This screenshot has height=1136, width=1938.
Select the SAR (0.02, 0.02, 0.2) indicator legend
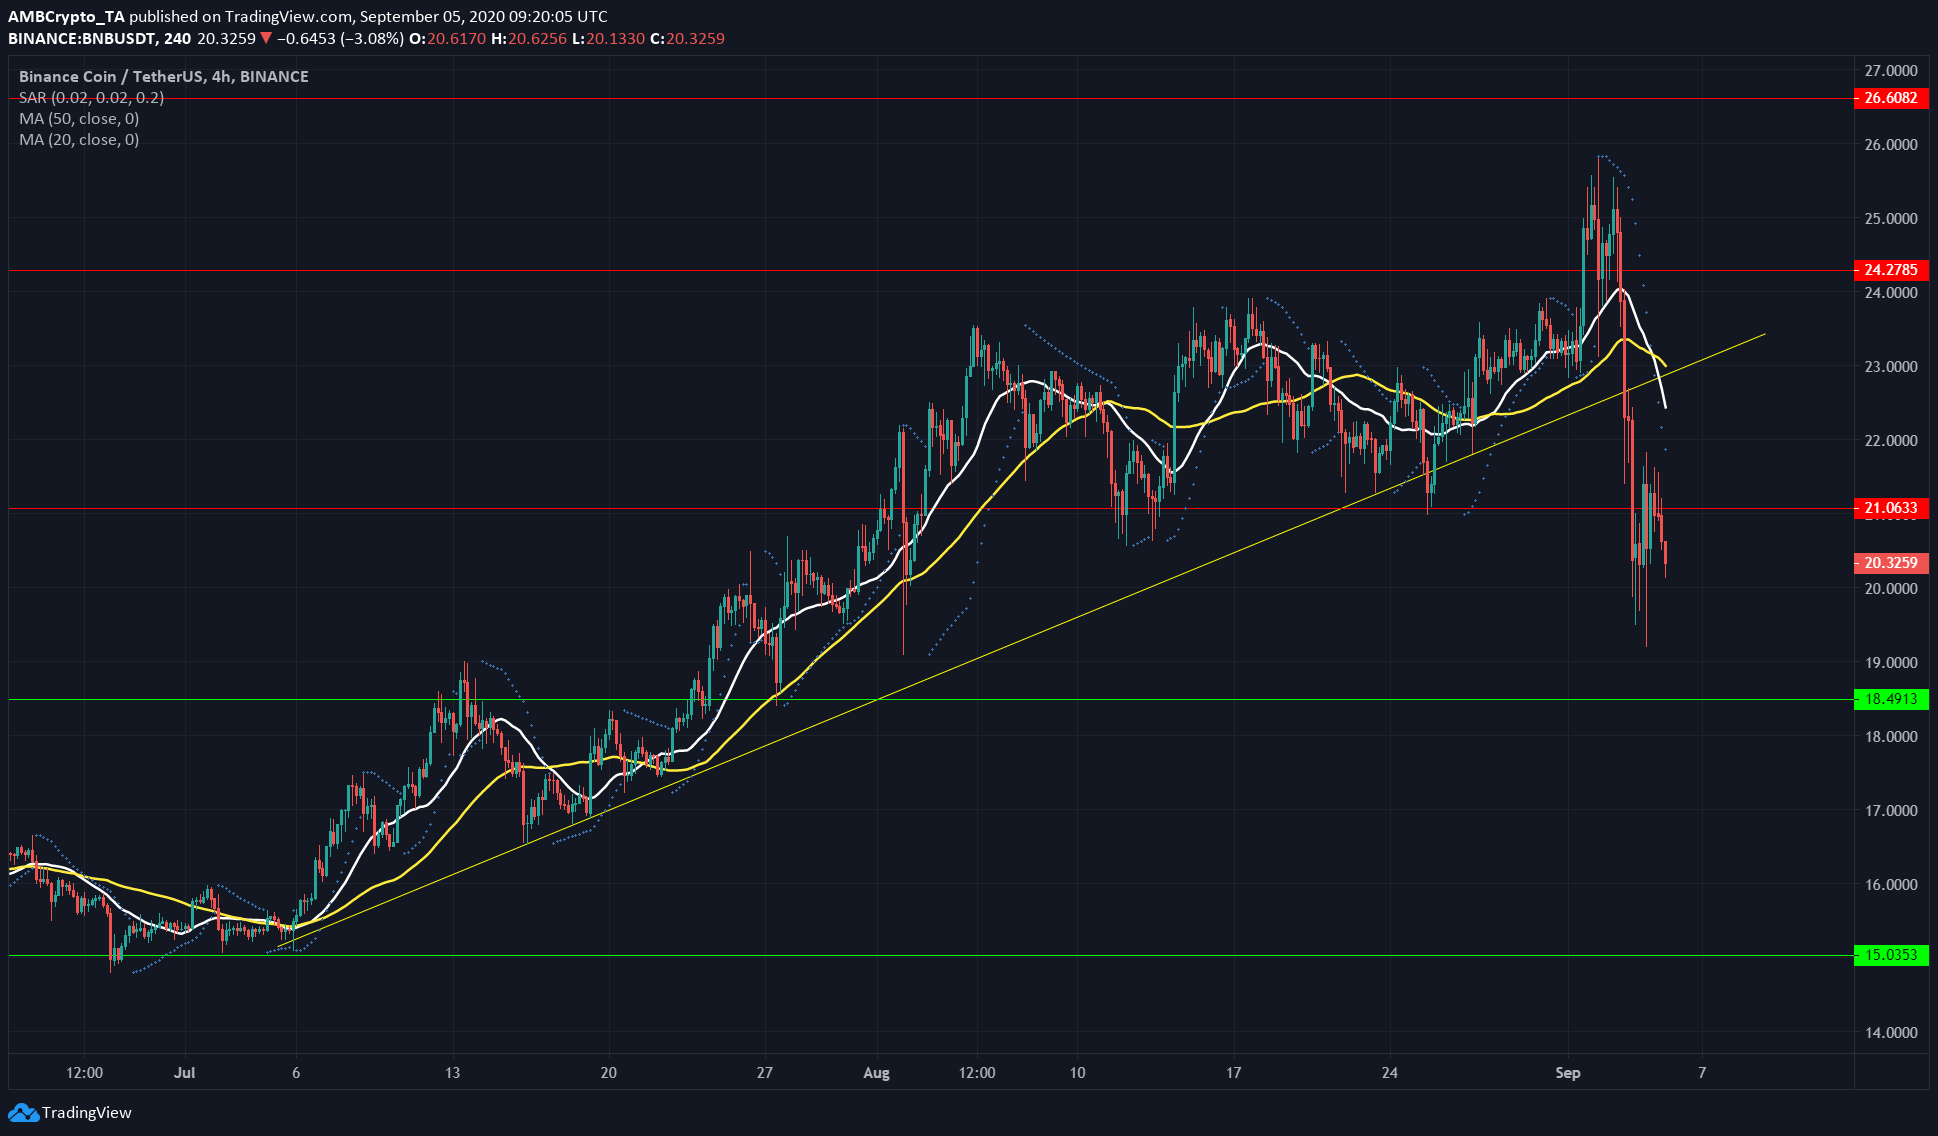point(91,97)
